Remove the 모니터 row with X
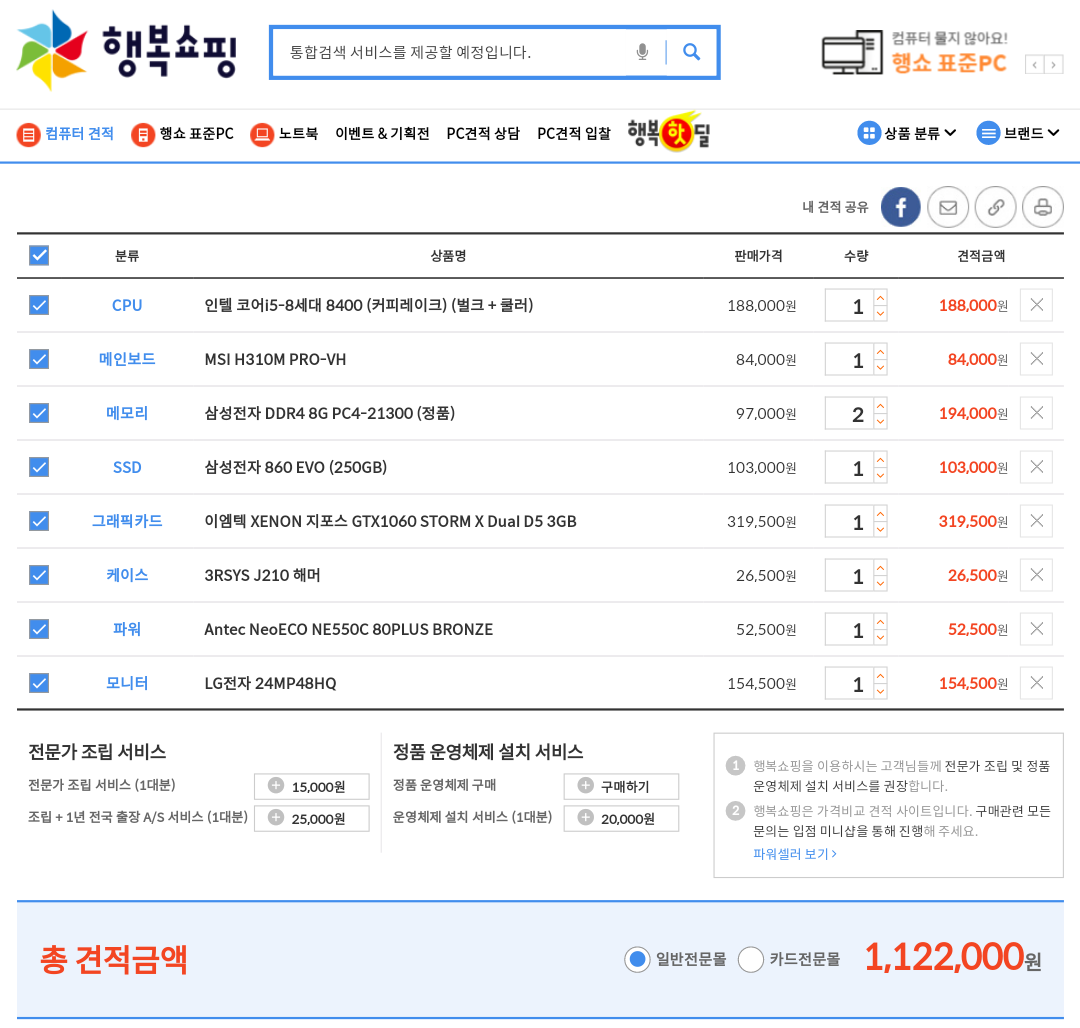1080x1028 pixels. pos(1037,683)
